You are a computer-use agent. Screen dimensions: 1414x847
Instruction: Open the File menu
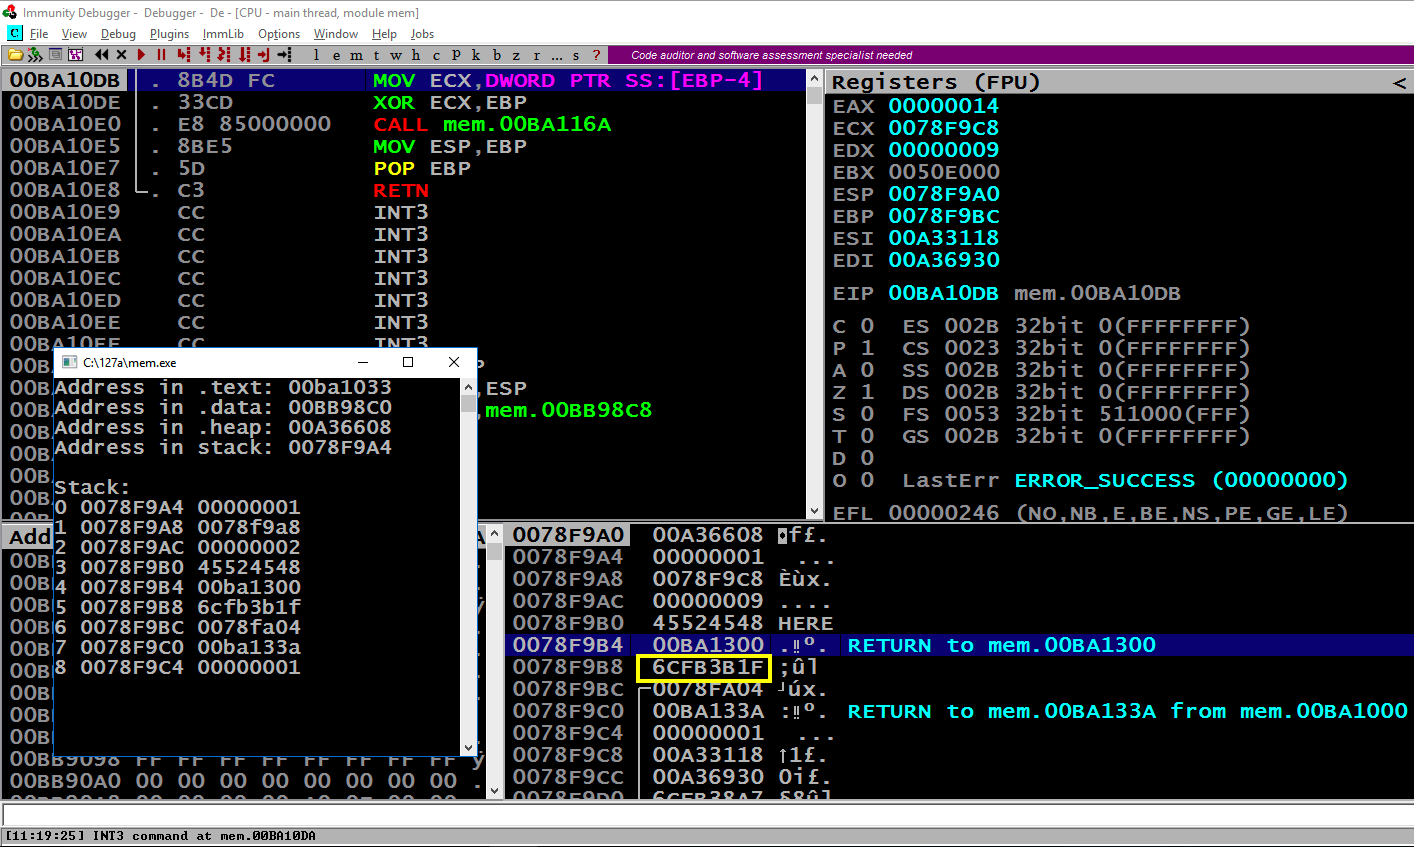point(39,34)
